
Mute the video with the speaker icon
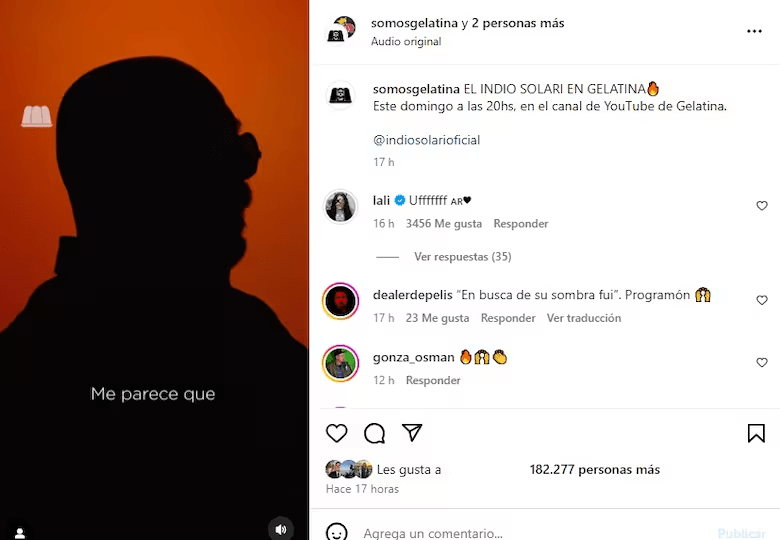point(281,530)
